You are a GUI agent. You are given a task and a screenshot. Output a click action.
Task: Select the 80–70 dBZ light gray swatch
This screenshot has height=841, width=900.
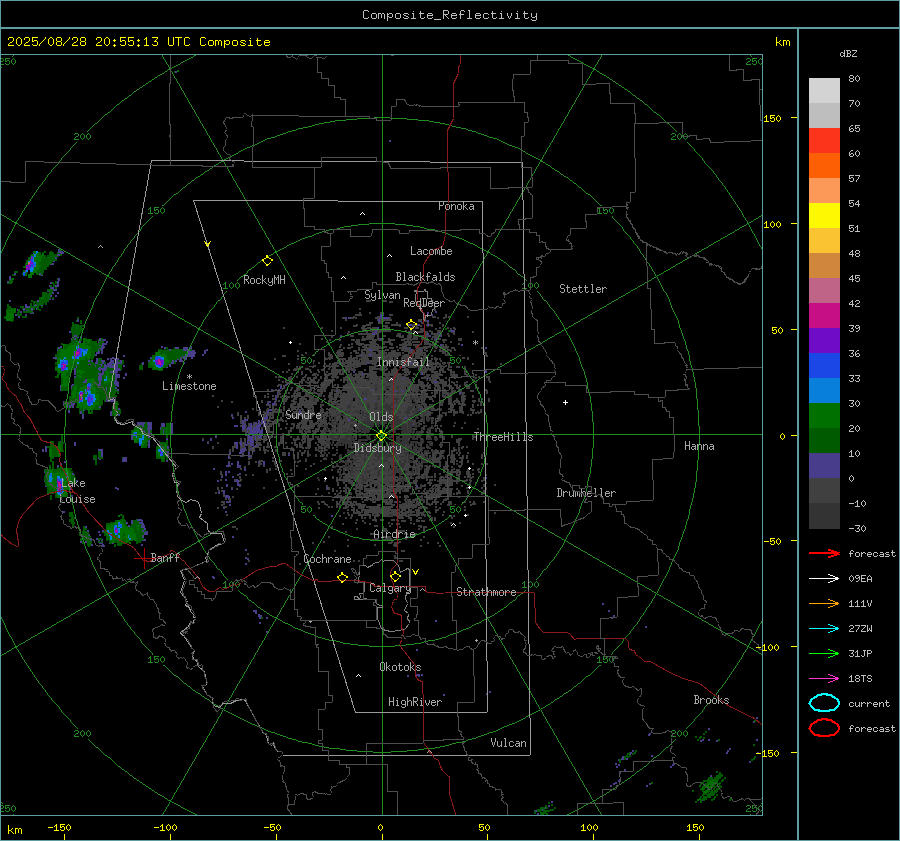[x=824, y=90]
